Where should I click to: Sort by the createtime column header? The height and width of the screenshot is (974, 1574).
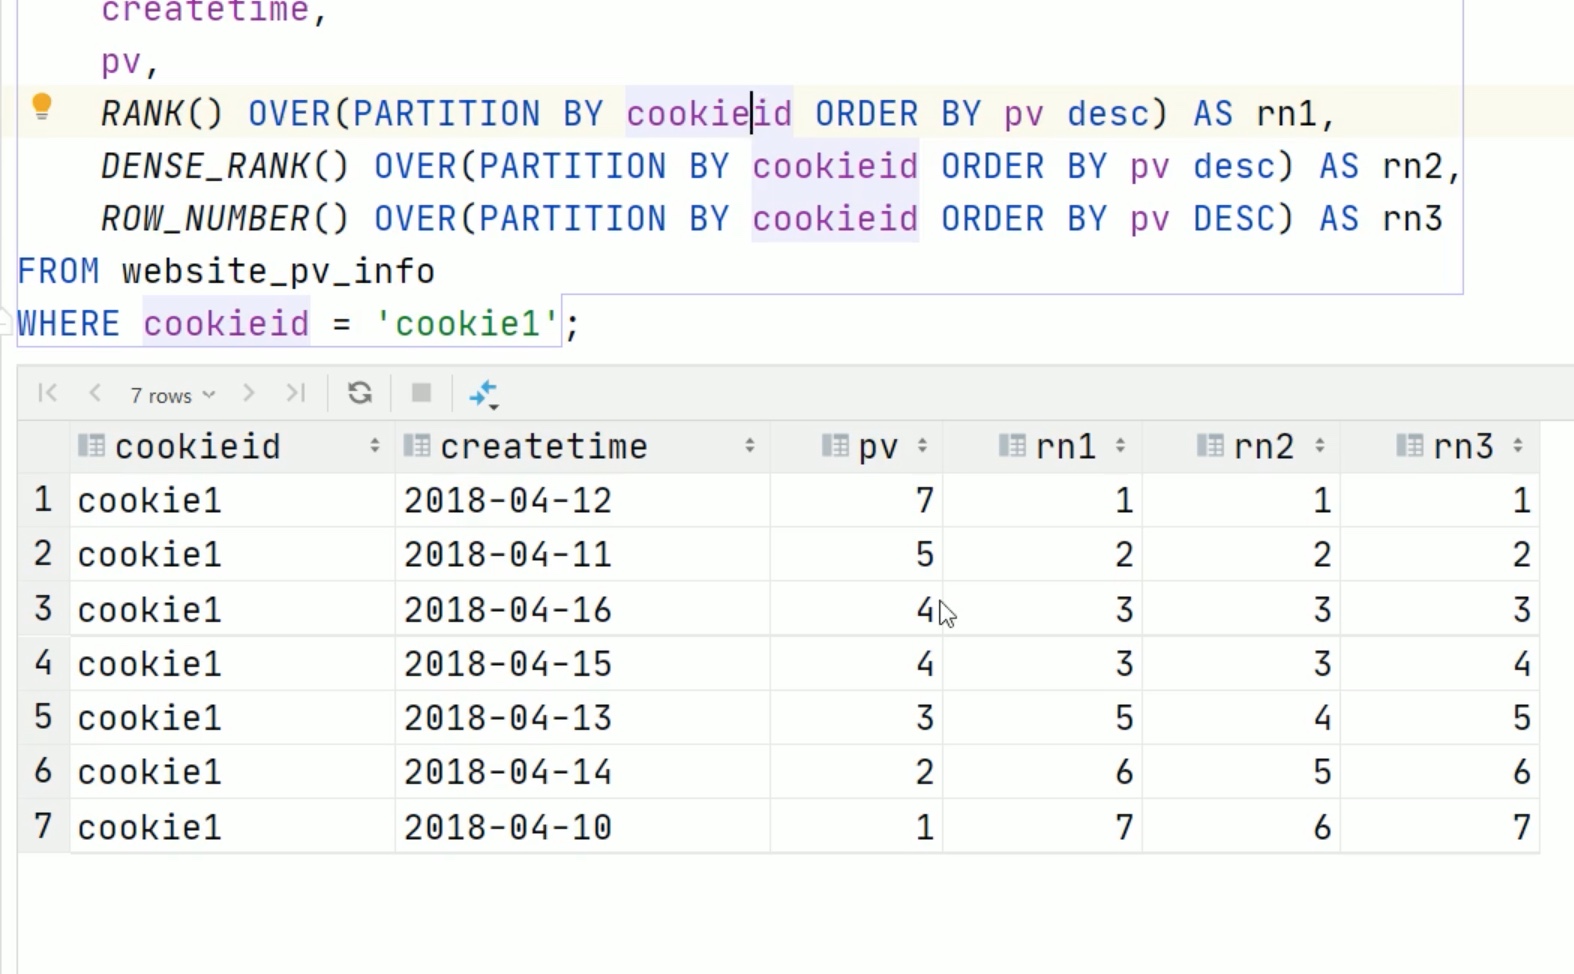[x=582, y=446]
